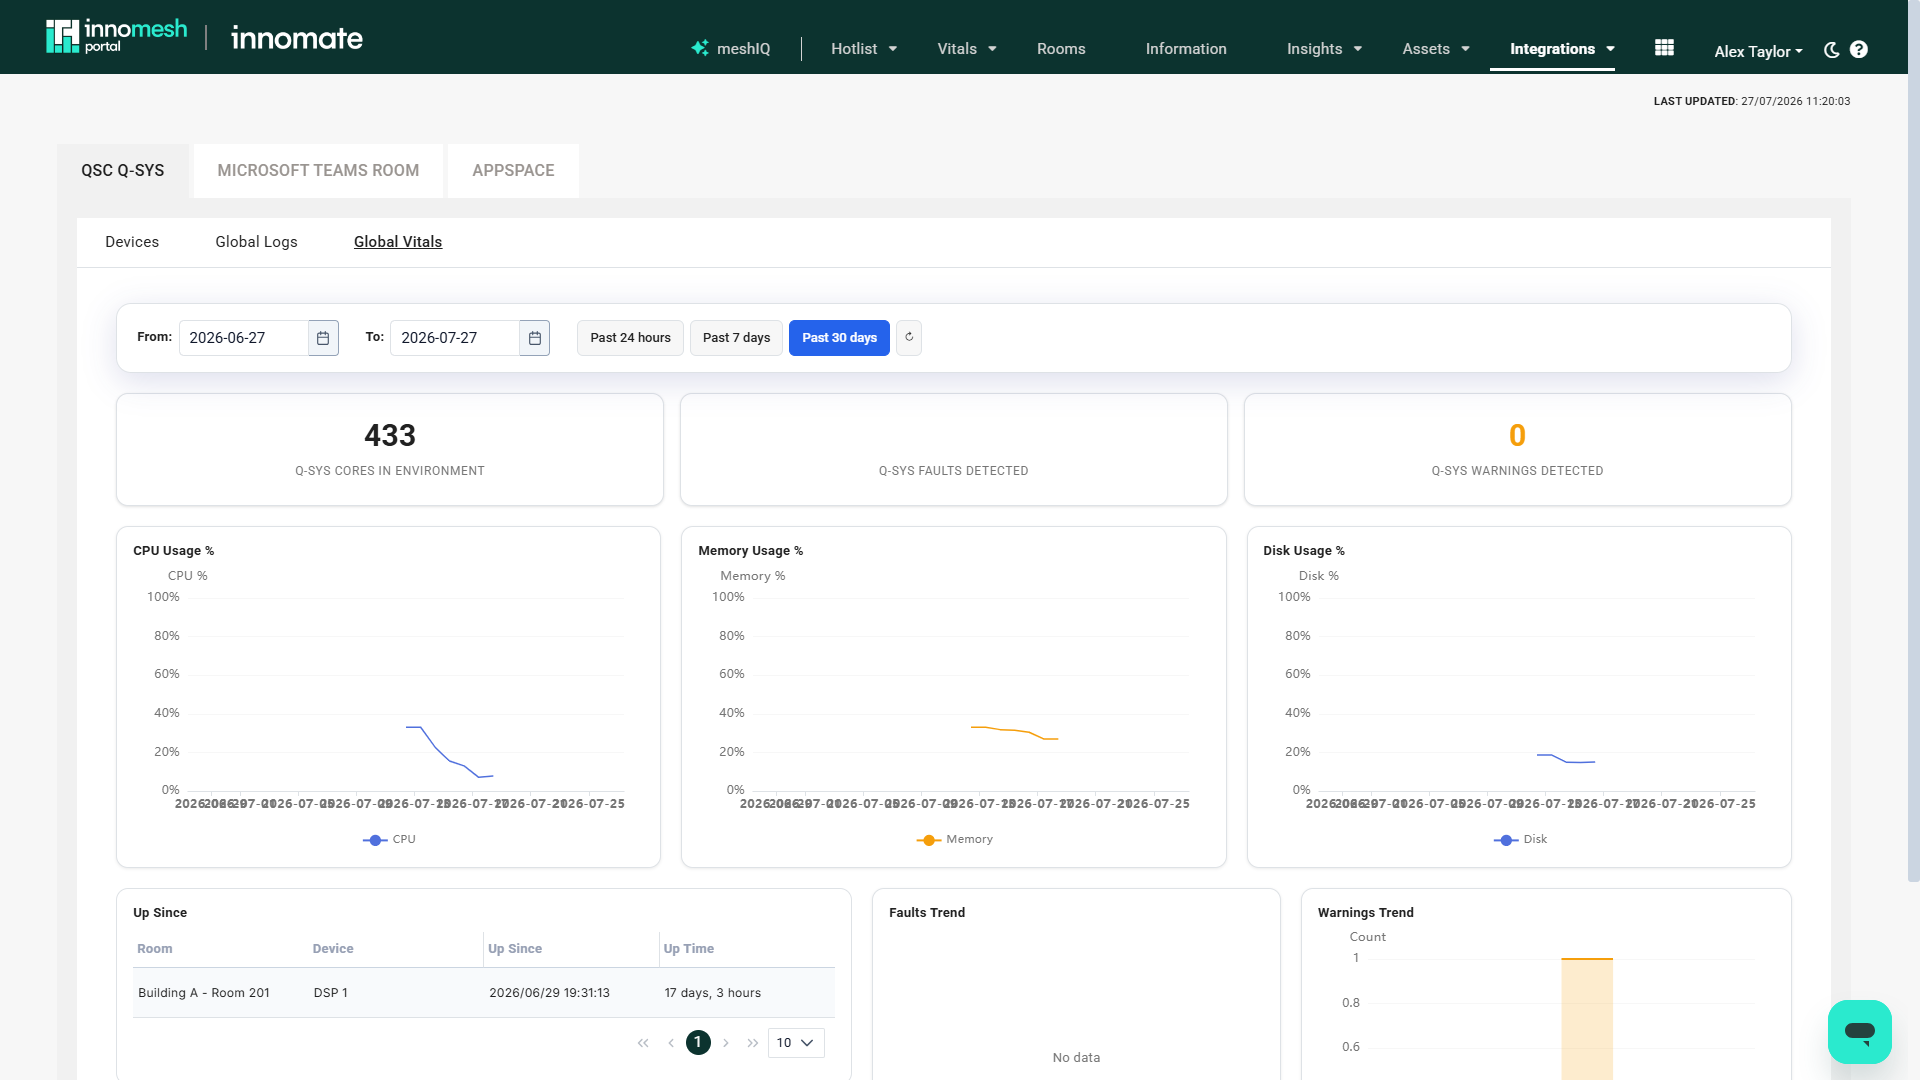The image size is (1920, 1080).
Task: Open meshIQ sparkle assistant
Action: click(x=731, y=48)
